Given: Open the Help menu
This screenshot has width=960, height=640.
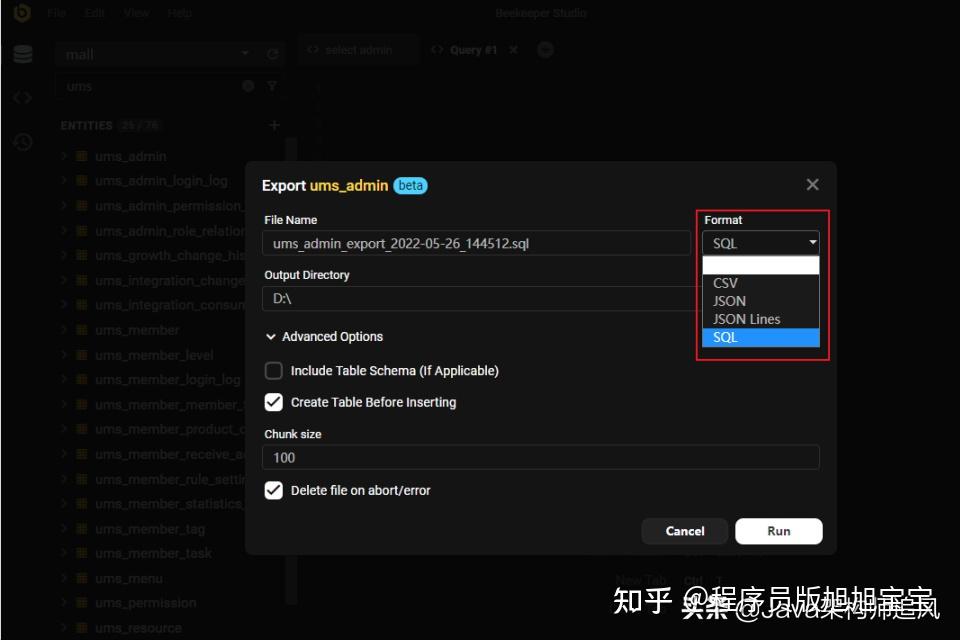Looking at the screenshot, I should pos(179,13).
